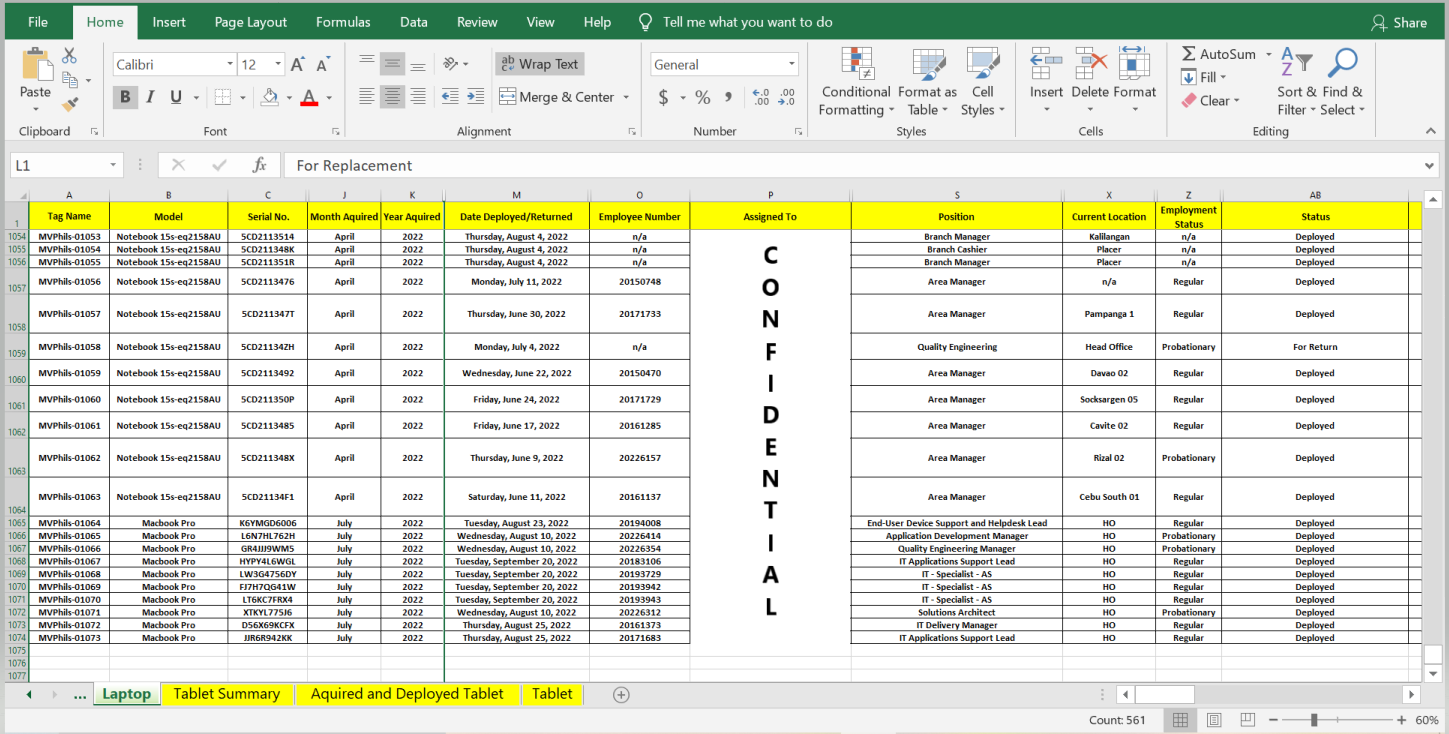Toggle Align Right horizontal alignment

click(418, 97)
